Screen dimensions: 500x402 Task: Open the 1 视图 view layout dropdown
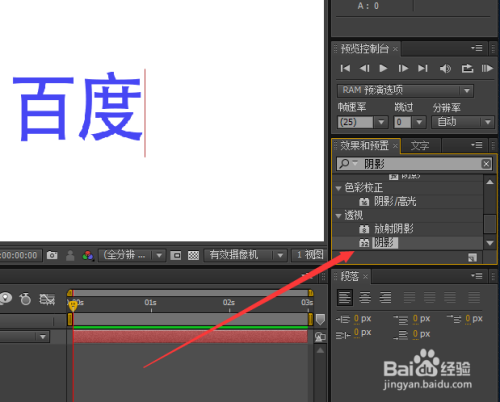point(309,255)
